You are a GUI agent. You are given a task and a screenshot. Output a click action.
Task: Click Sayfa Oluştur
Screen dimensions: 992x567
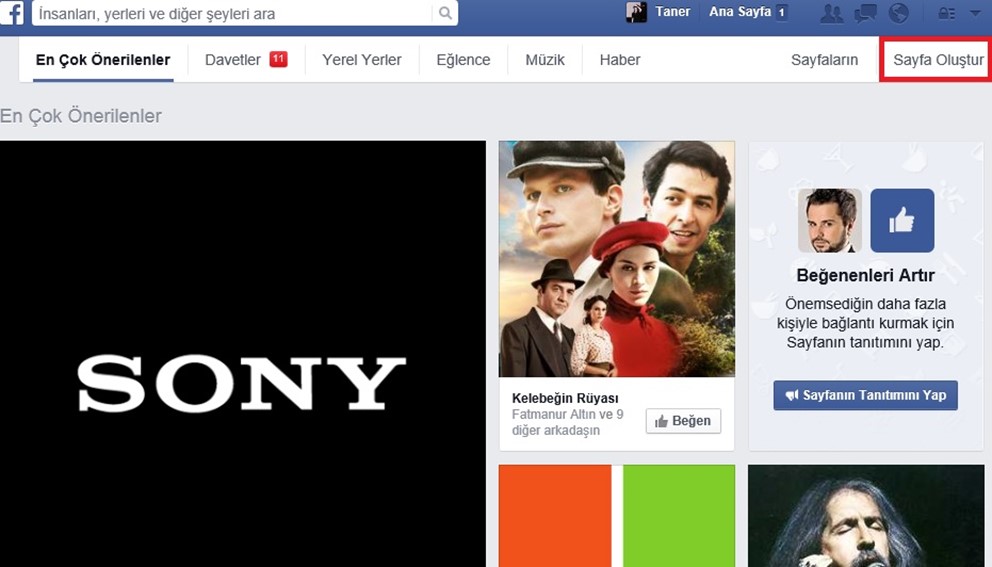(x=938, y=60)
